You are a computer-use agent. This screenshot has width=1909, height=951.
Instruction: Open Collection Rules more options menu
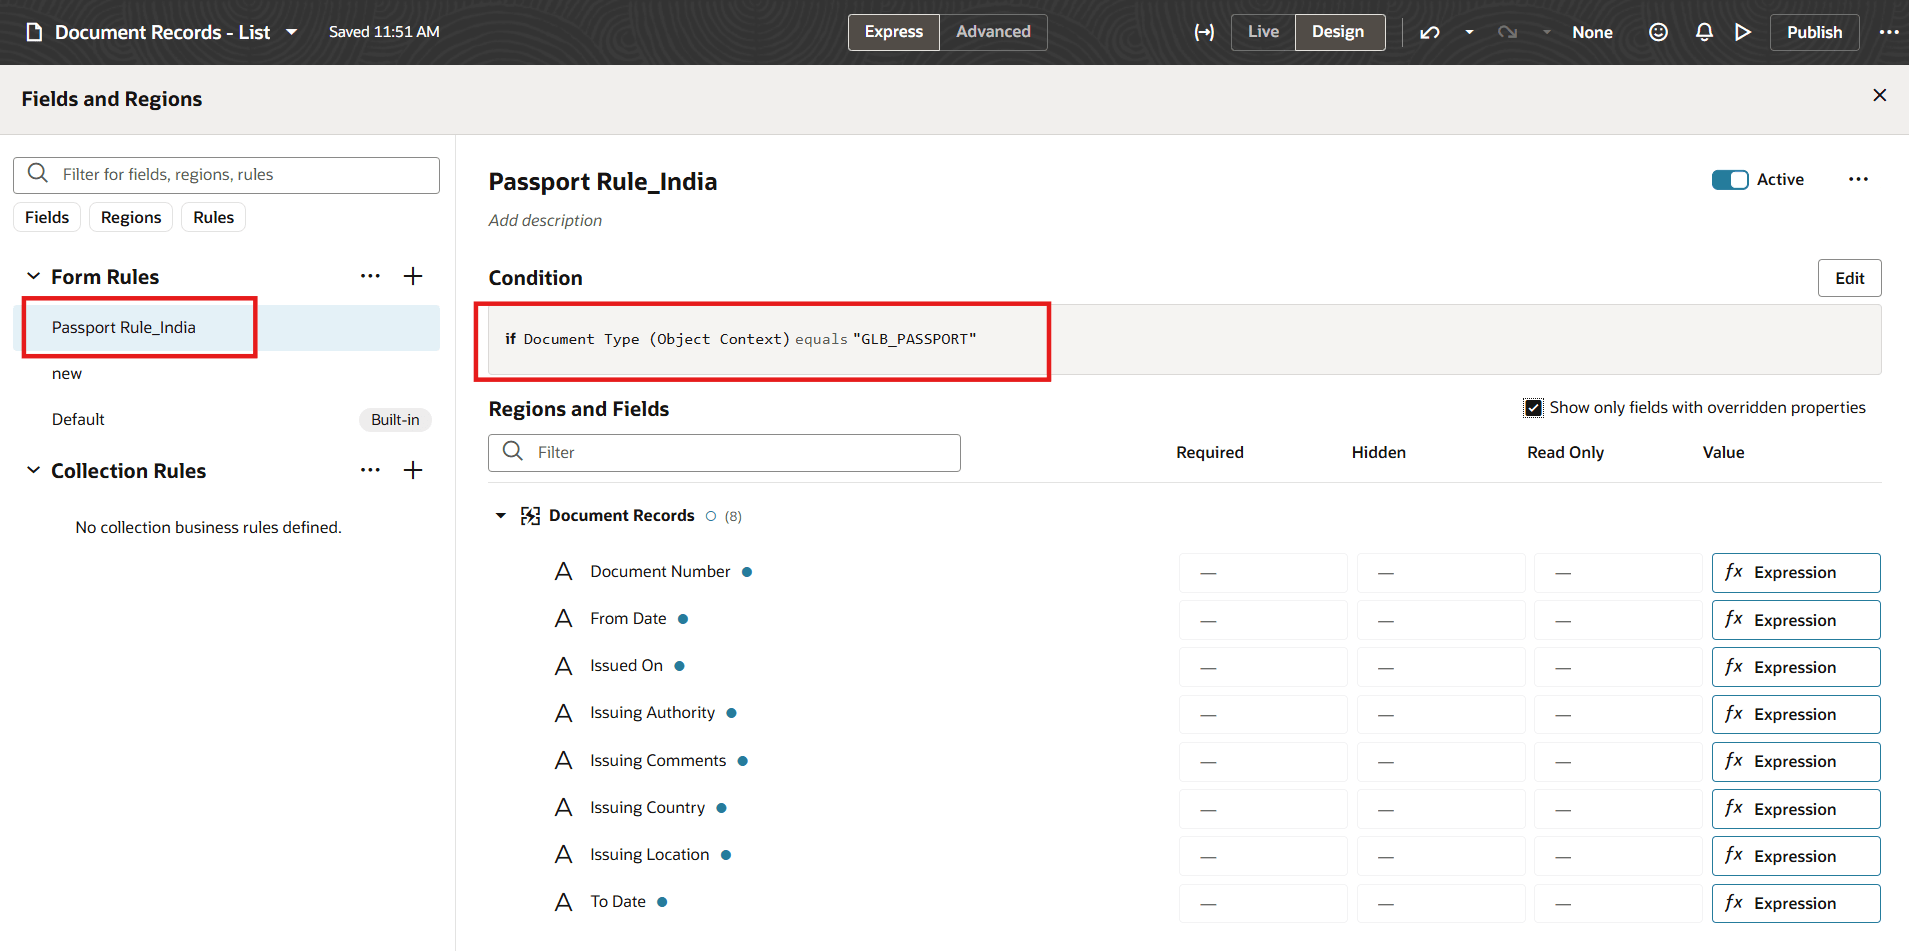(370, 470)
